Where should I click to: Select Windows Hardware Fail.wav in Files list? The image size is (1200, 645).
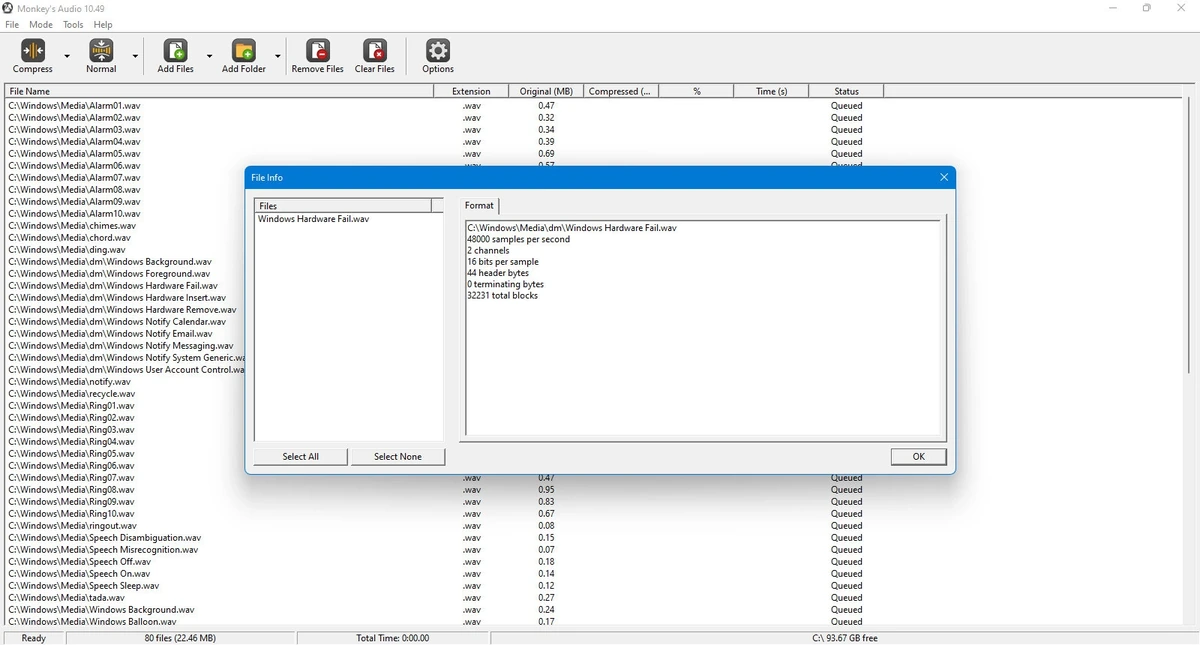coord(313,219)
